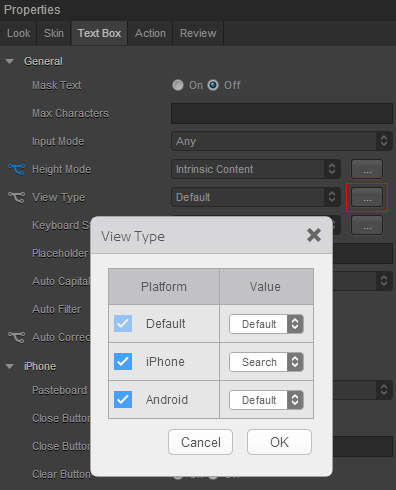This screenshot has width=396, height=490.
Task: Click the Max Characters input field
Action: click(282, 113)
